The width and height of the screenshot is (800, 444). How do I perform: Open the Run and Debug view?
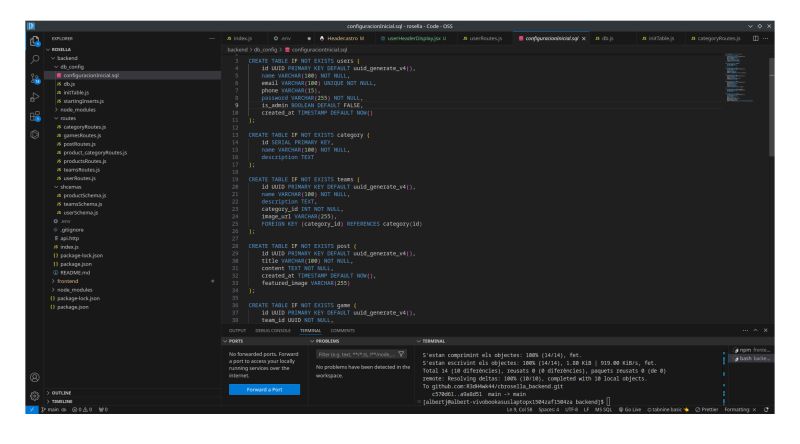35,97
